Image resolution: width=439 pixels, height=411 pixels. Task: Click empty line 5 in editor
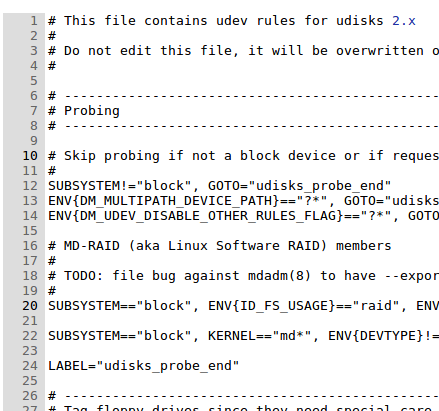(x=242, y=81)
